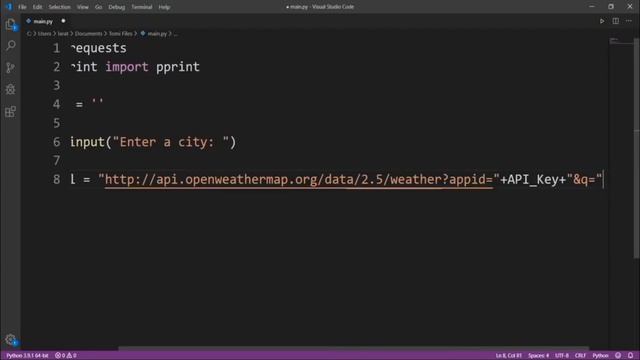Open the Search view in activity bar
Viewport: 640px width, 360px height.
tap(11, 45)
